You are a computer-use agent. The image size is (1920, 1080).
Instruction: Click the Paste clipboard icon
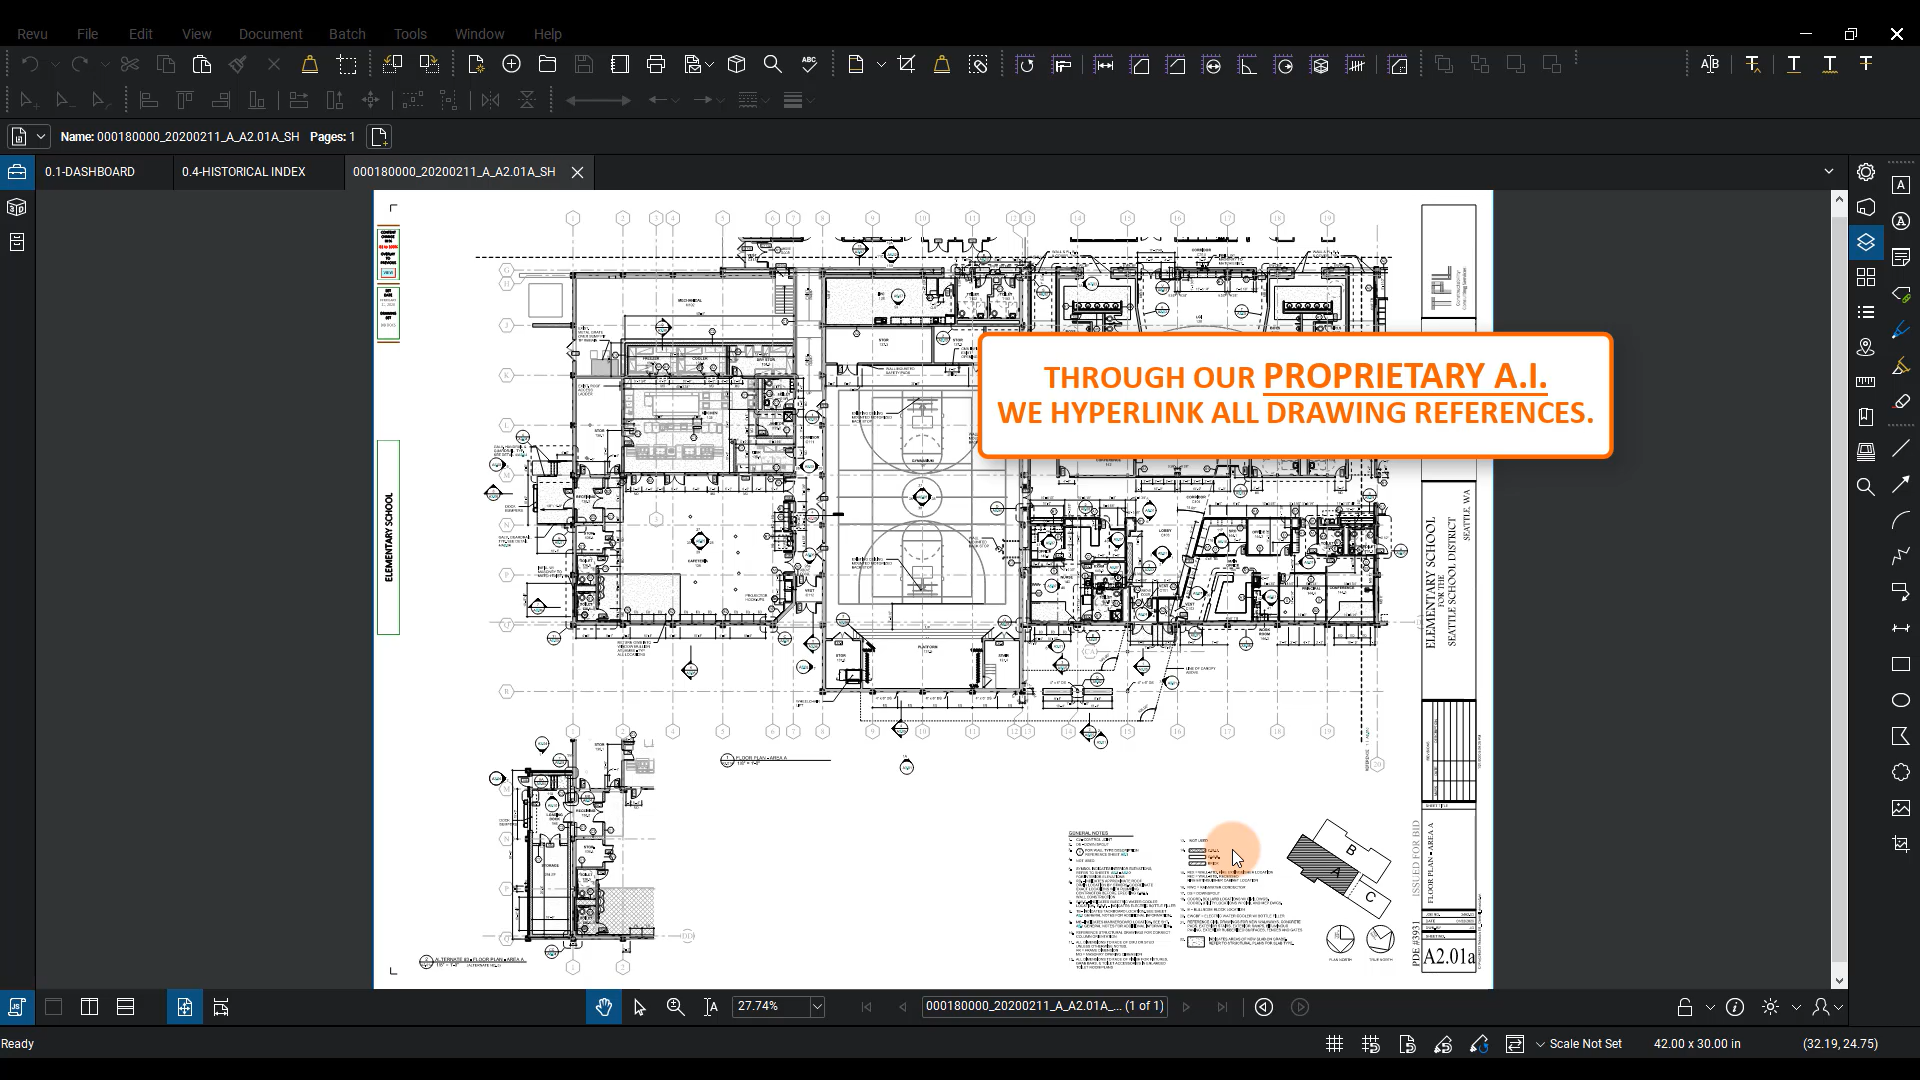tap(202, 65)
